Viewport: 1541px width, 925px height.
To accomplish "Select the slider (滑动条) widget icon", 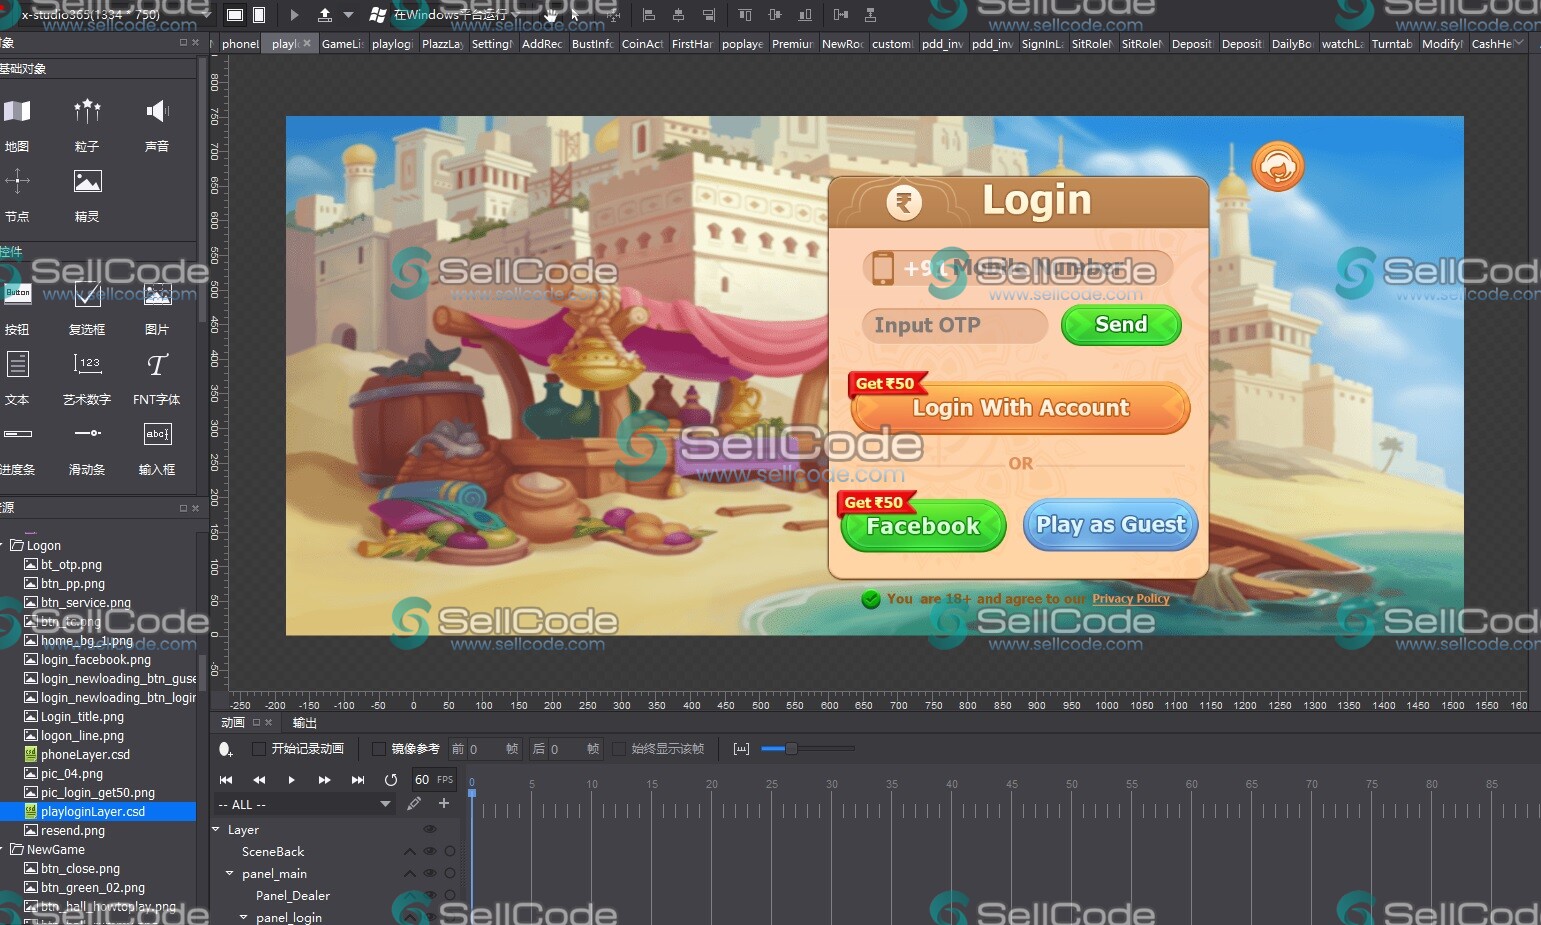I will (x=87, y=434).
